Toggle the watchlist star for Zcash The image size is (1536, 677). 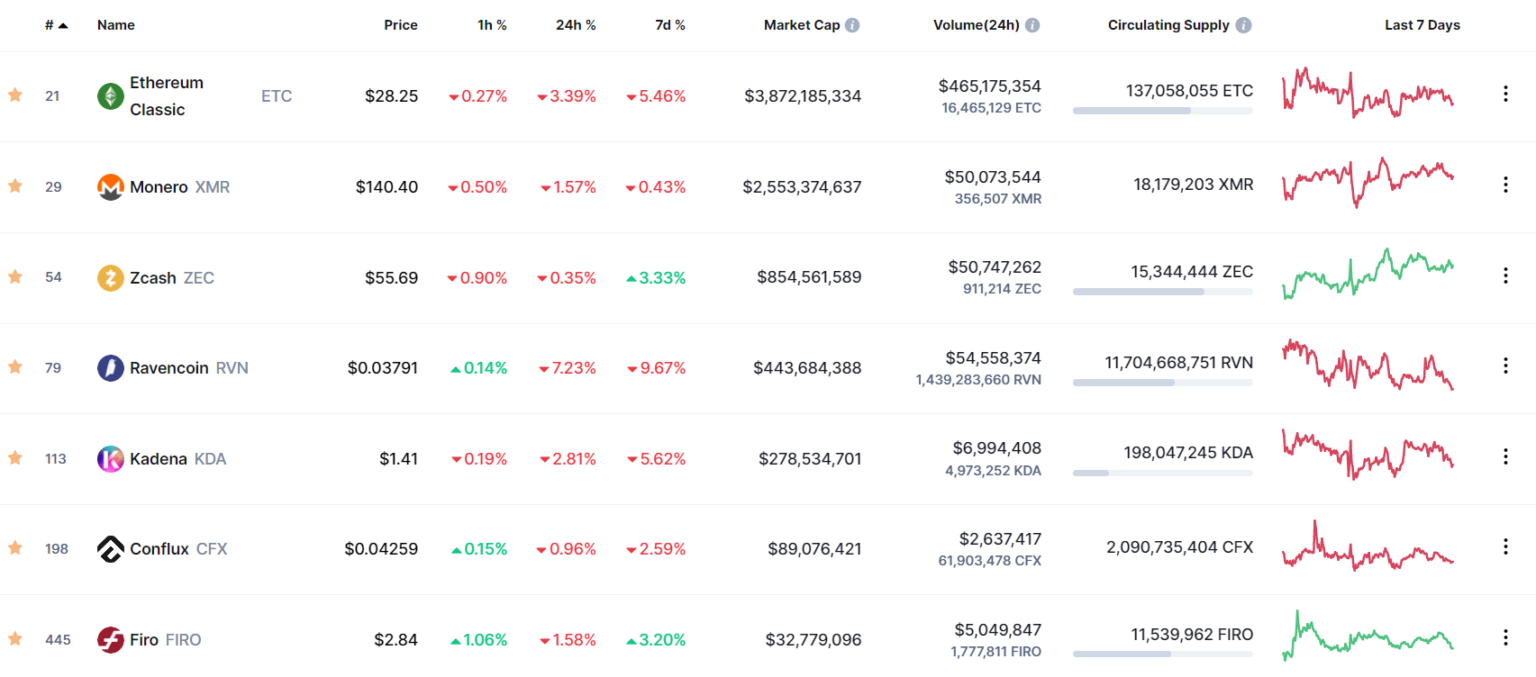15,277
